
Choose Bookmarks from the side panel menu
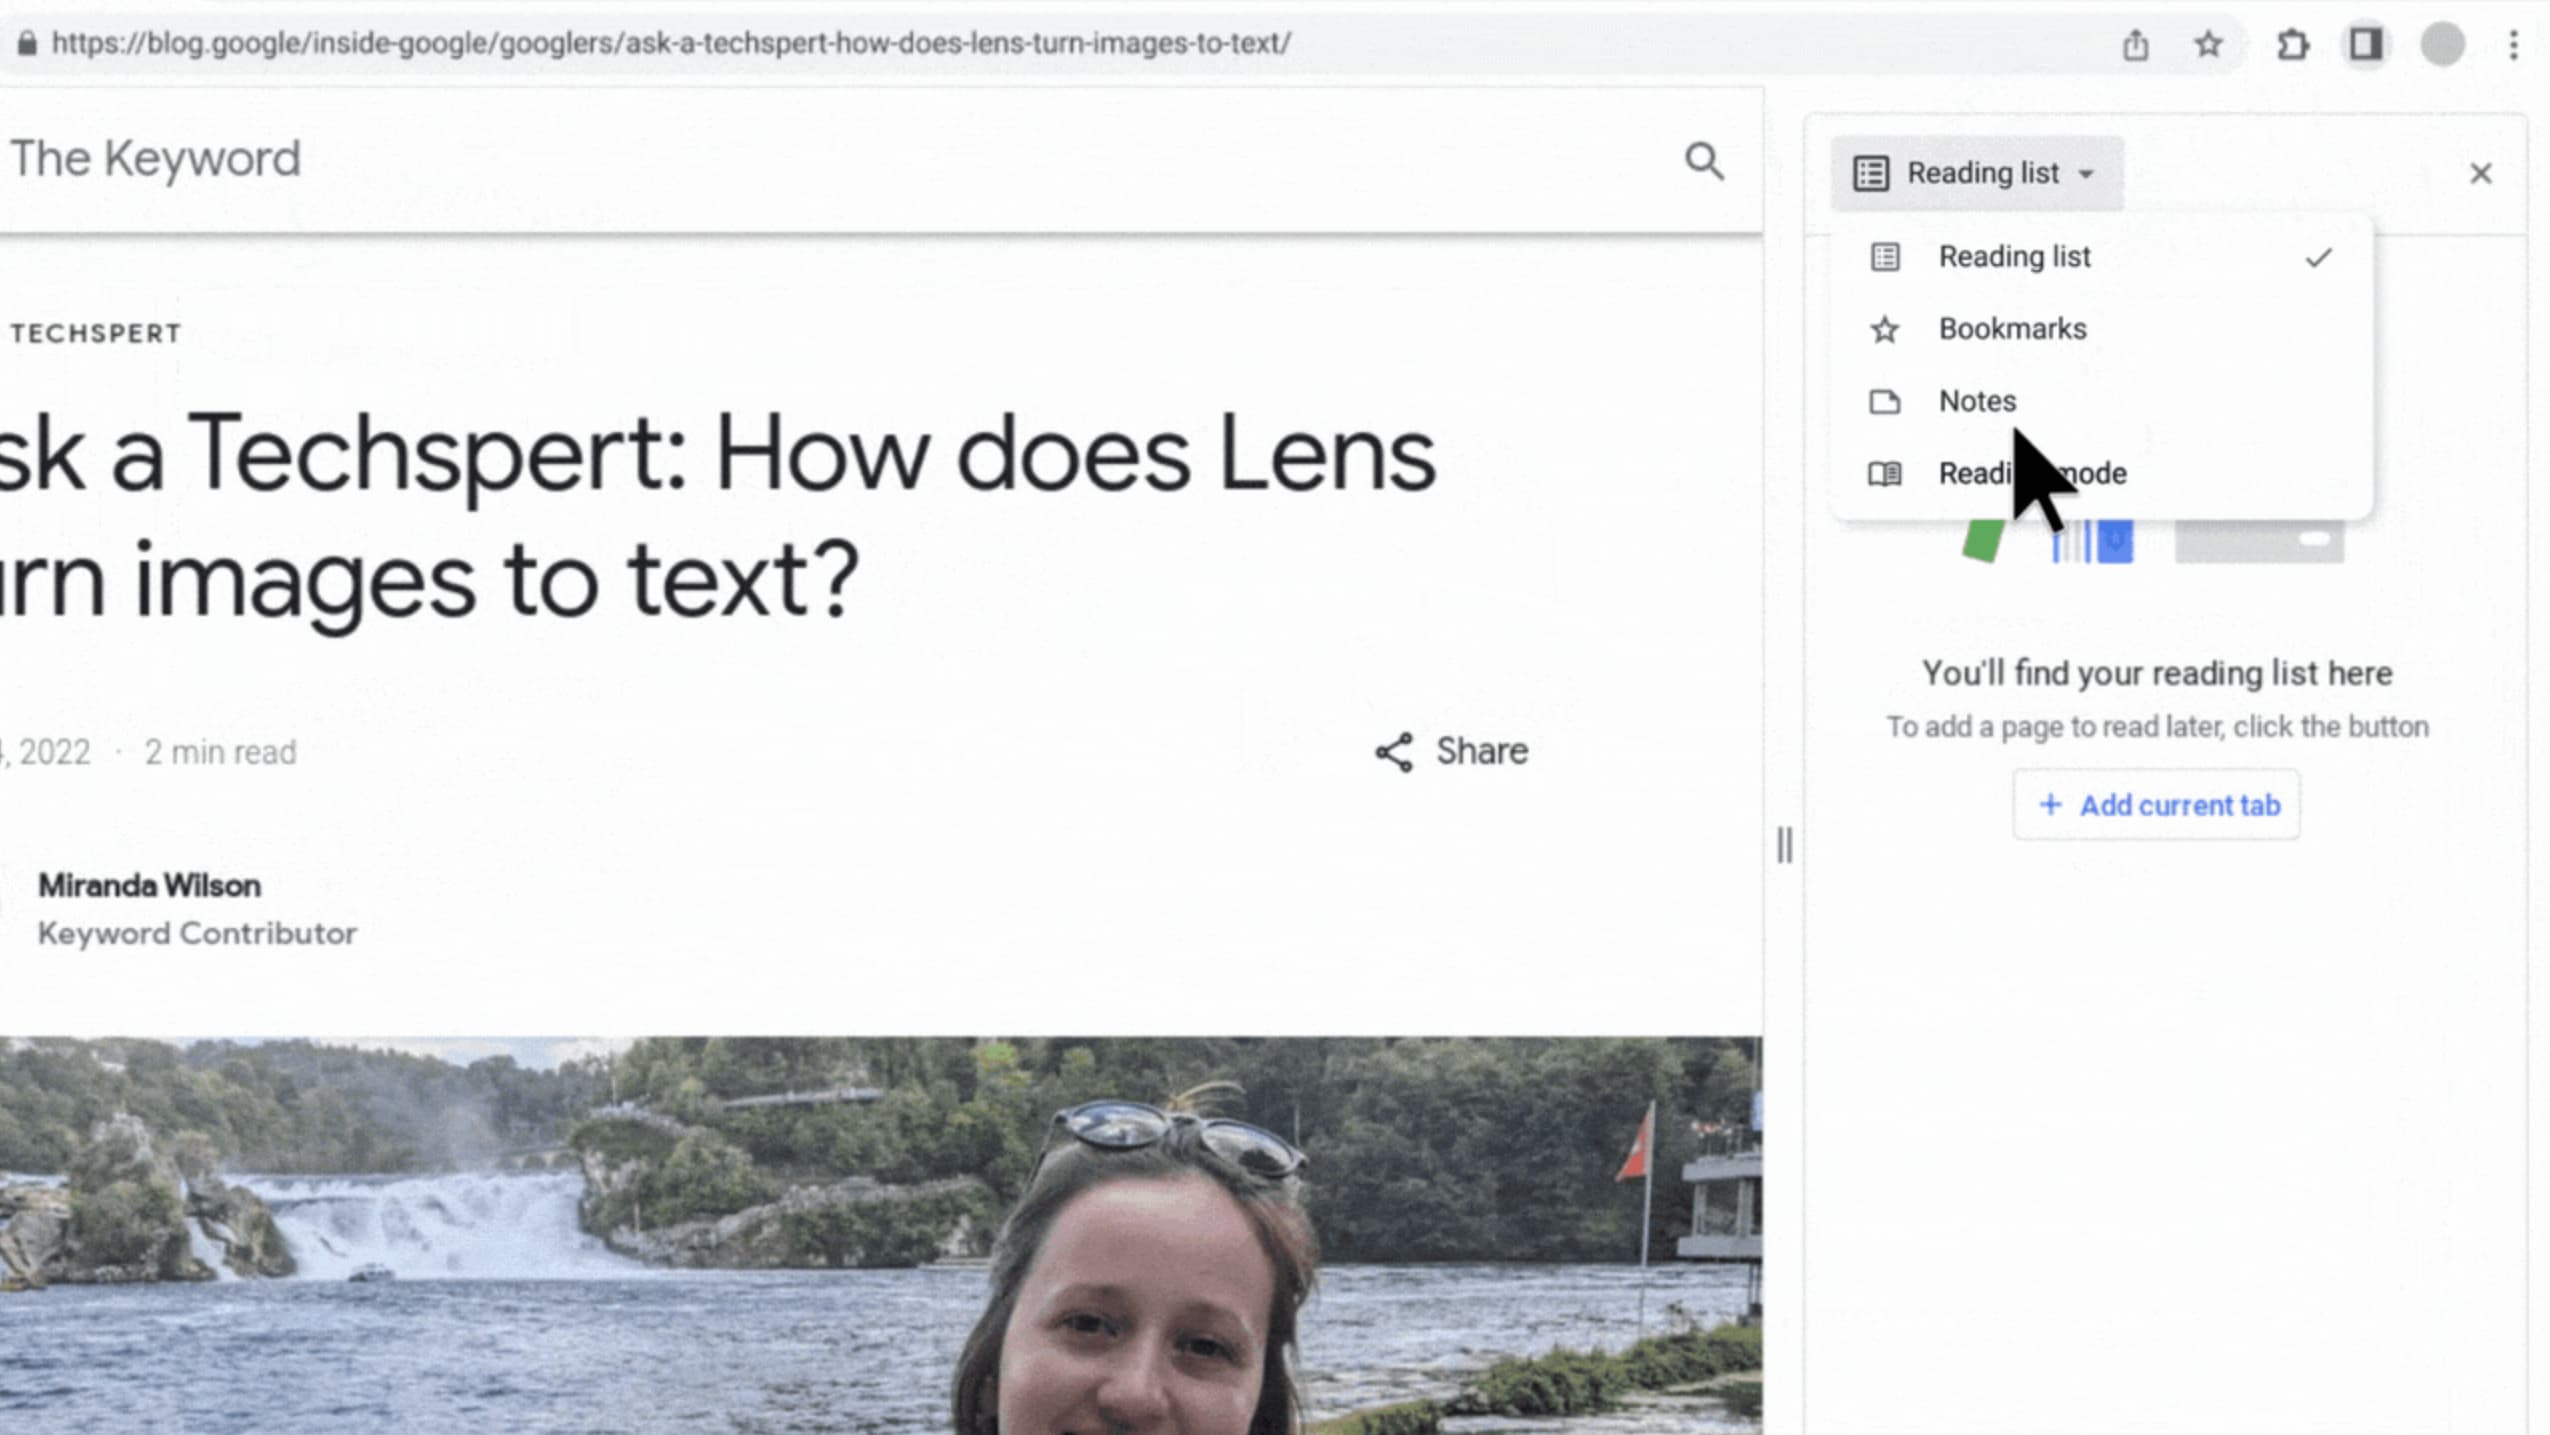click(x=2012, y=329)
